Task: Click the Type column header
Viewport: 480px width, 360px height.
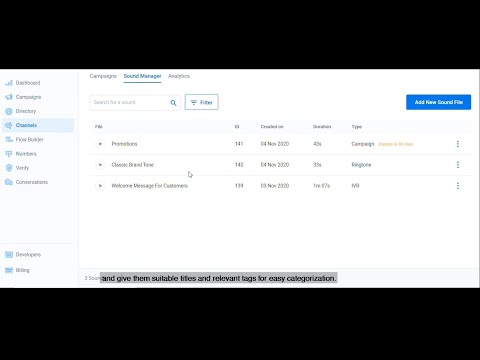Action: 357,127
